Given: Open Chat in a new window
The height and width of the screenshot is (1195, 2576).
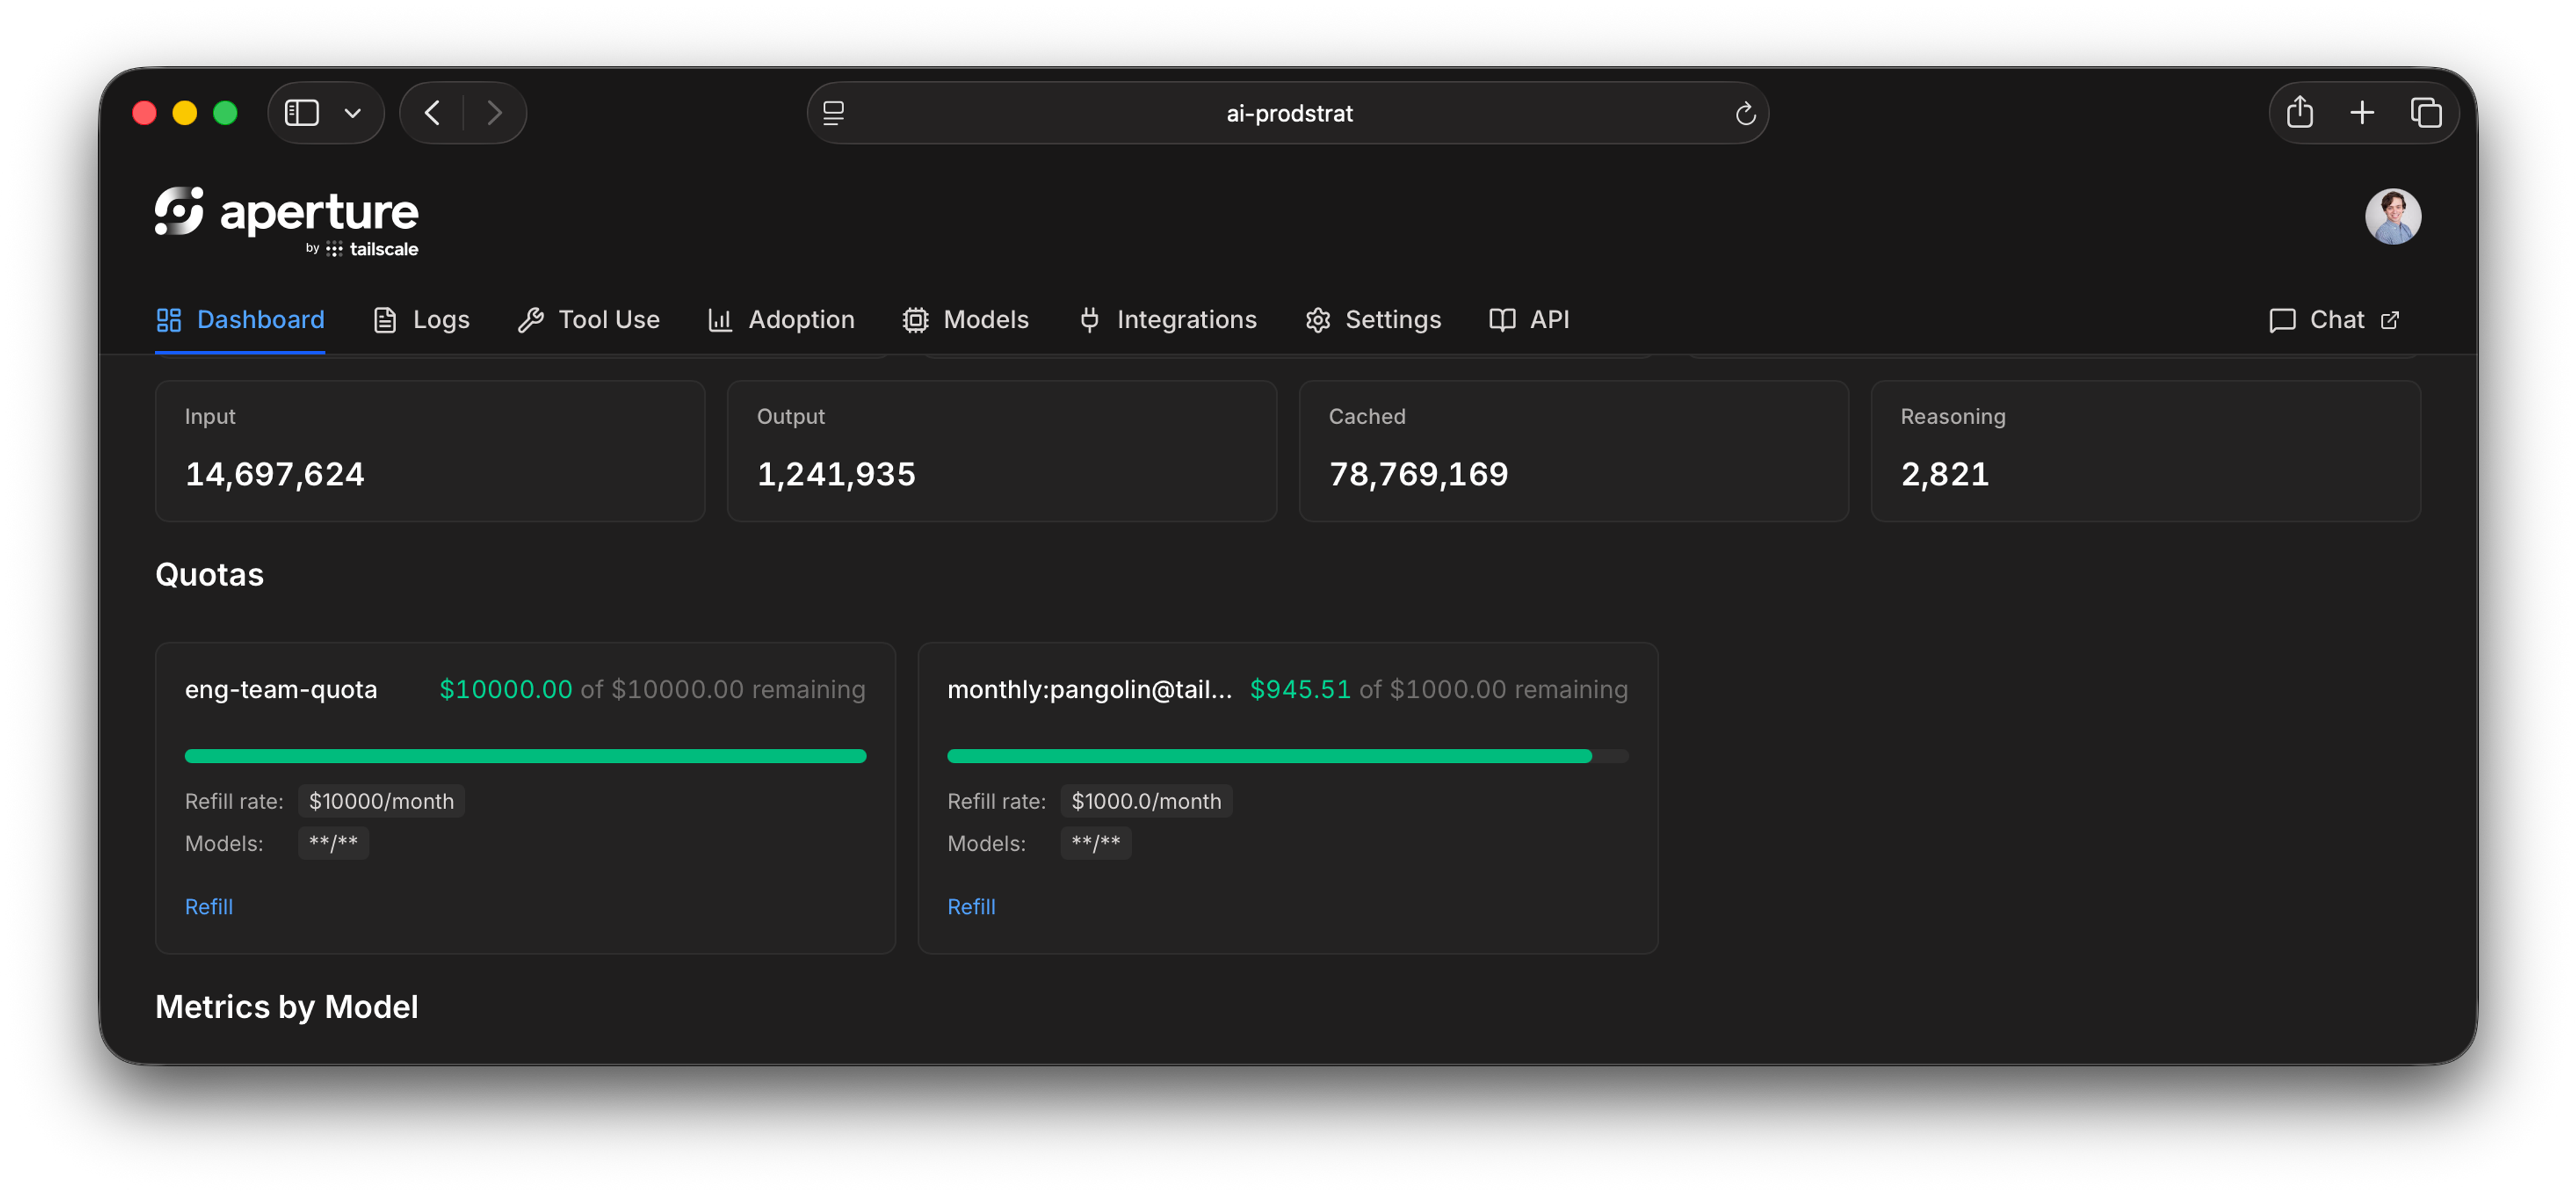Looking at the screenshot, I should (x=2335, y=319).
